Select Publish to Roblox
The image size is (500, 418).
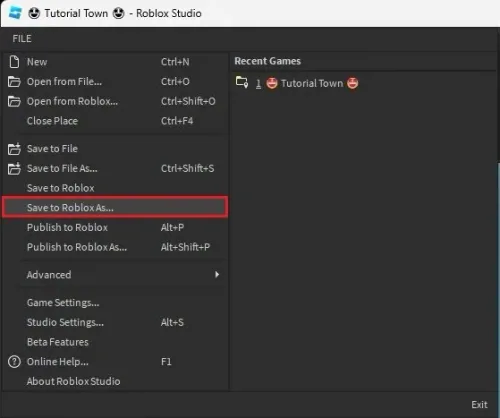115,227
